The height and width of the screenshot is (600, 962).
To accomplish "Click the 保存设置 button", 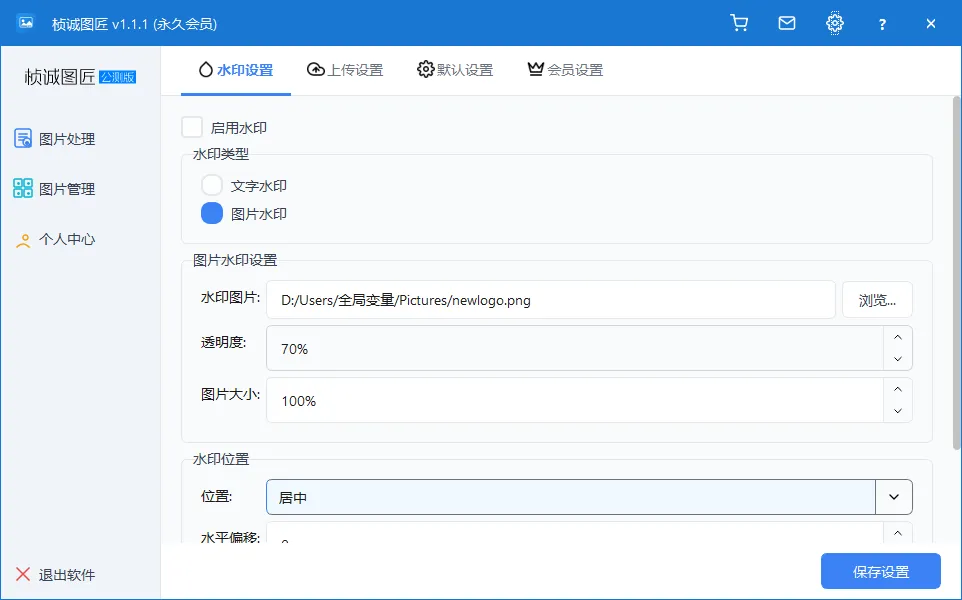I will click(880, 571).
